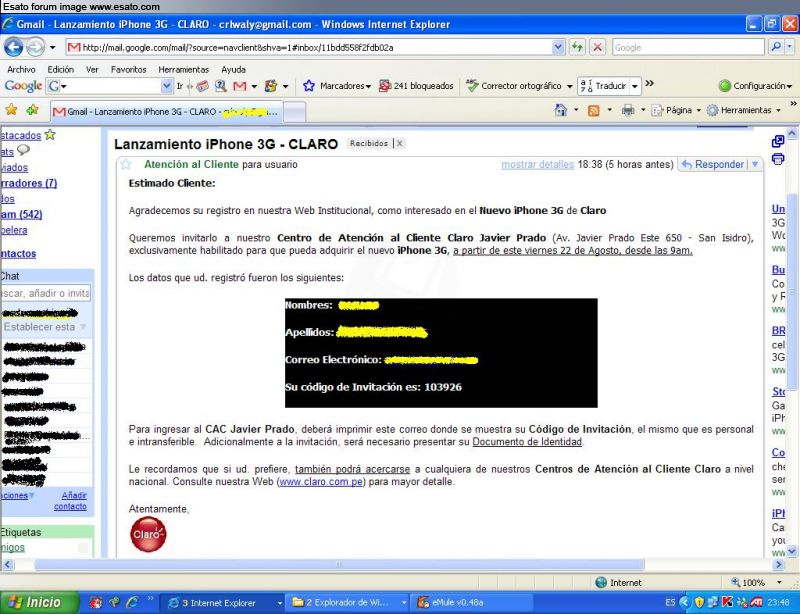Star this email message
Screen dimensions: 800x614
point(126,164)
